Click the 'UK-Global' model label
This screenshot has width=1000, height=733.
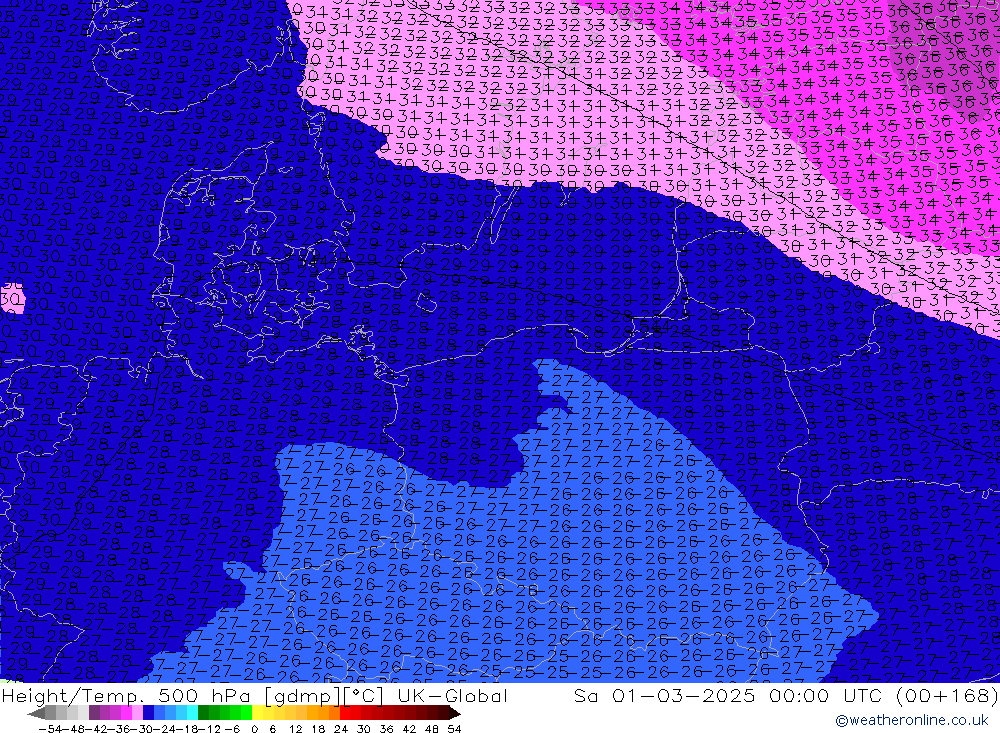tap(452, 695)
